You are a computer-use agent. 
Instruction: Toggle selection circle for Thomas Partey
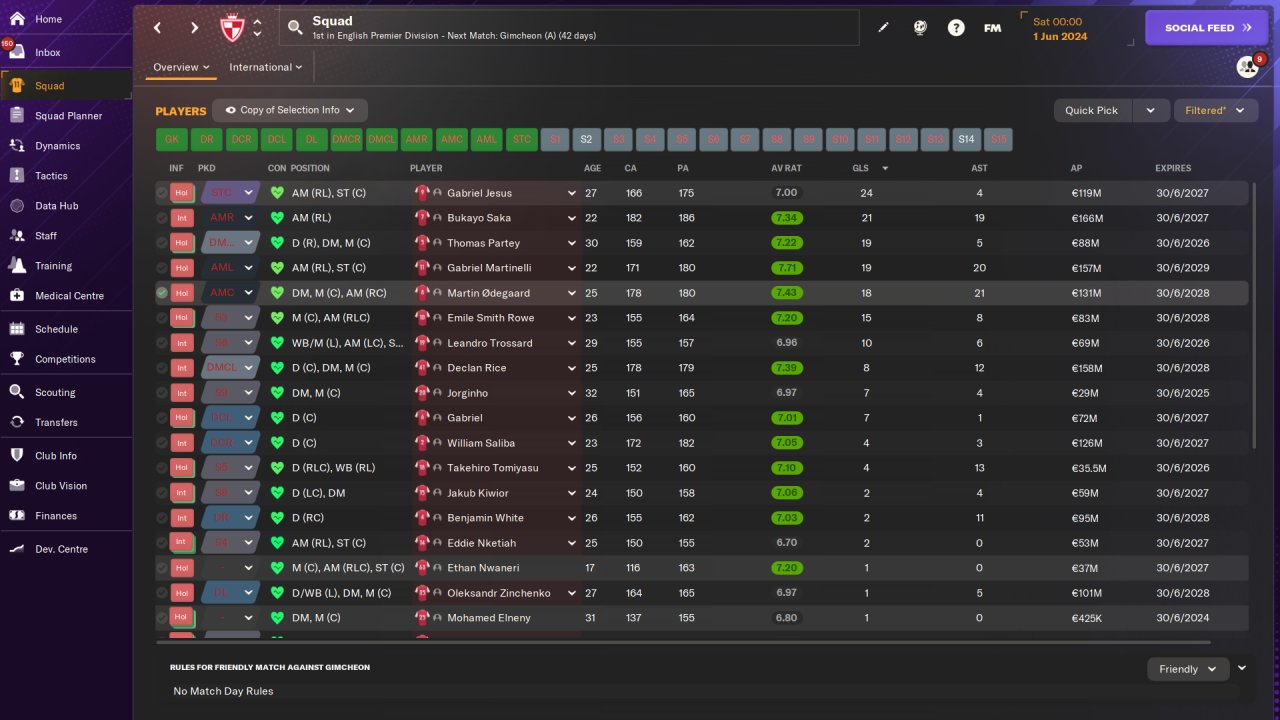(162, 243)
